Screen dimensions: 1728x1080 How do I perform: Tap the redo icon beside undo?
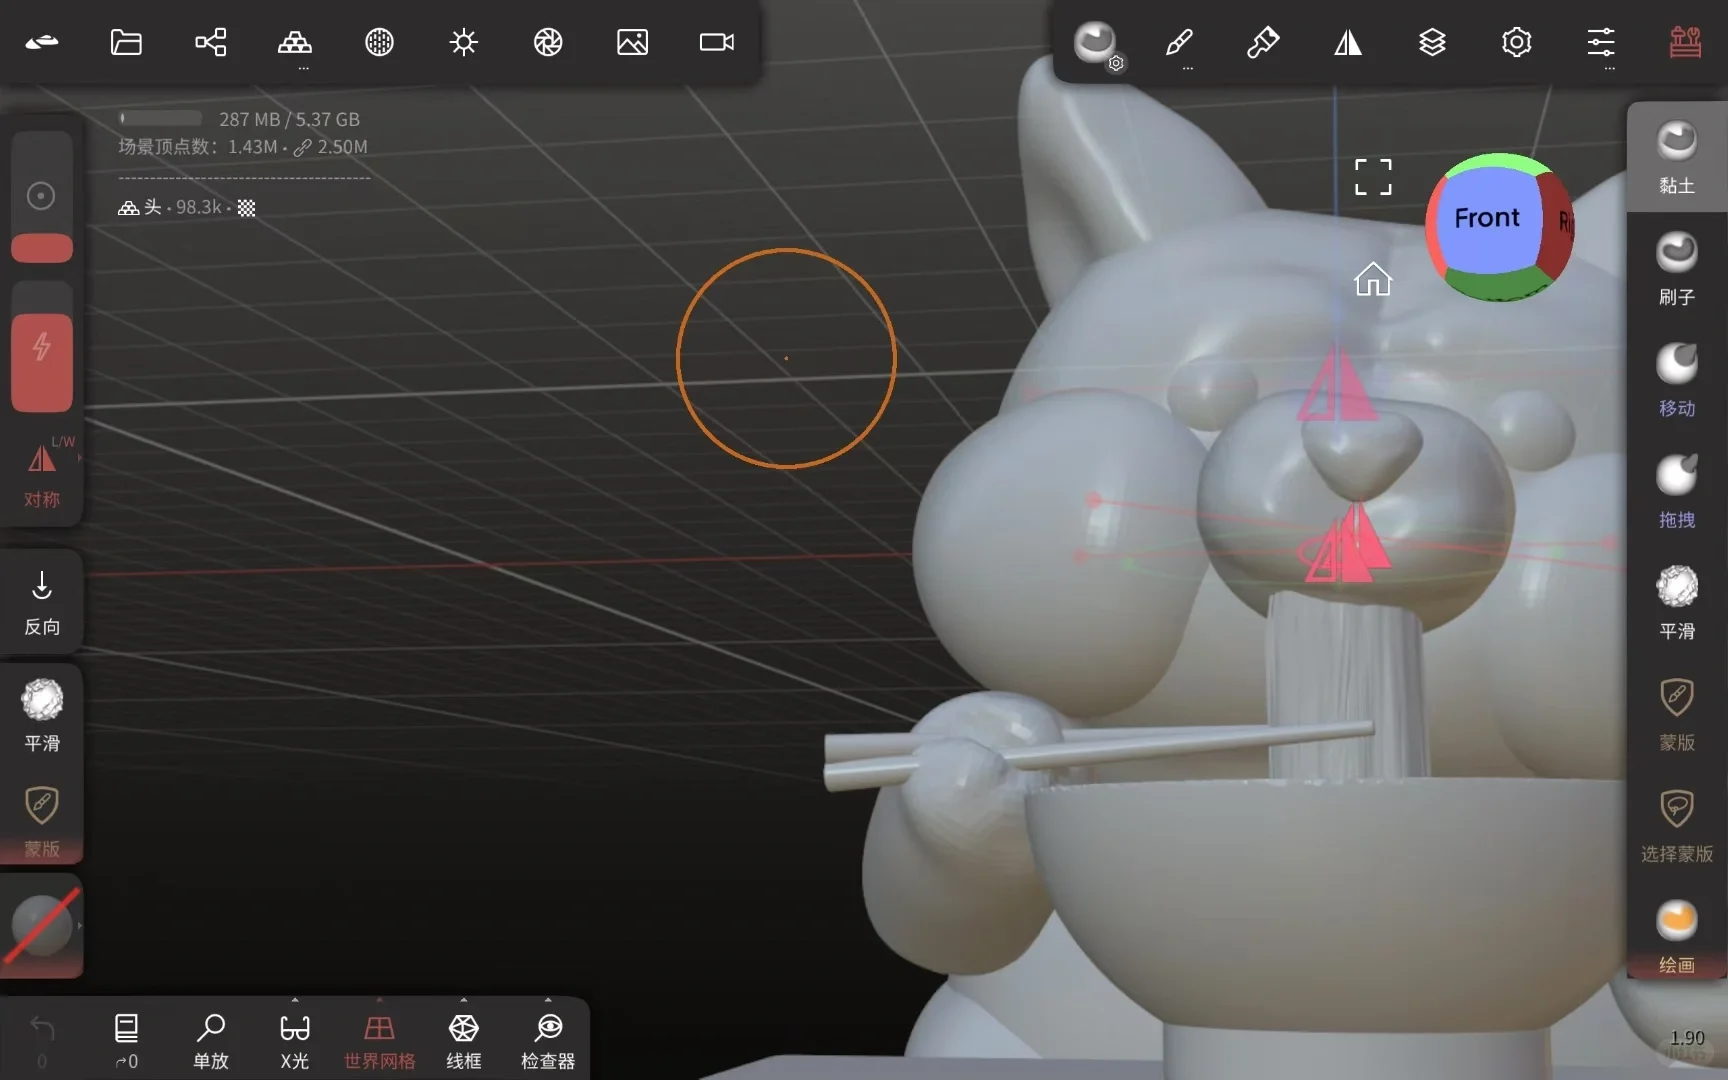[x=126, y=1040]
